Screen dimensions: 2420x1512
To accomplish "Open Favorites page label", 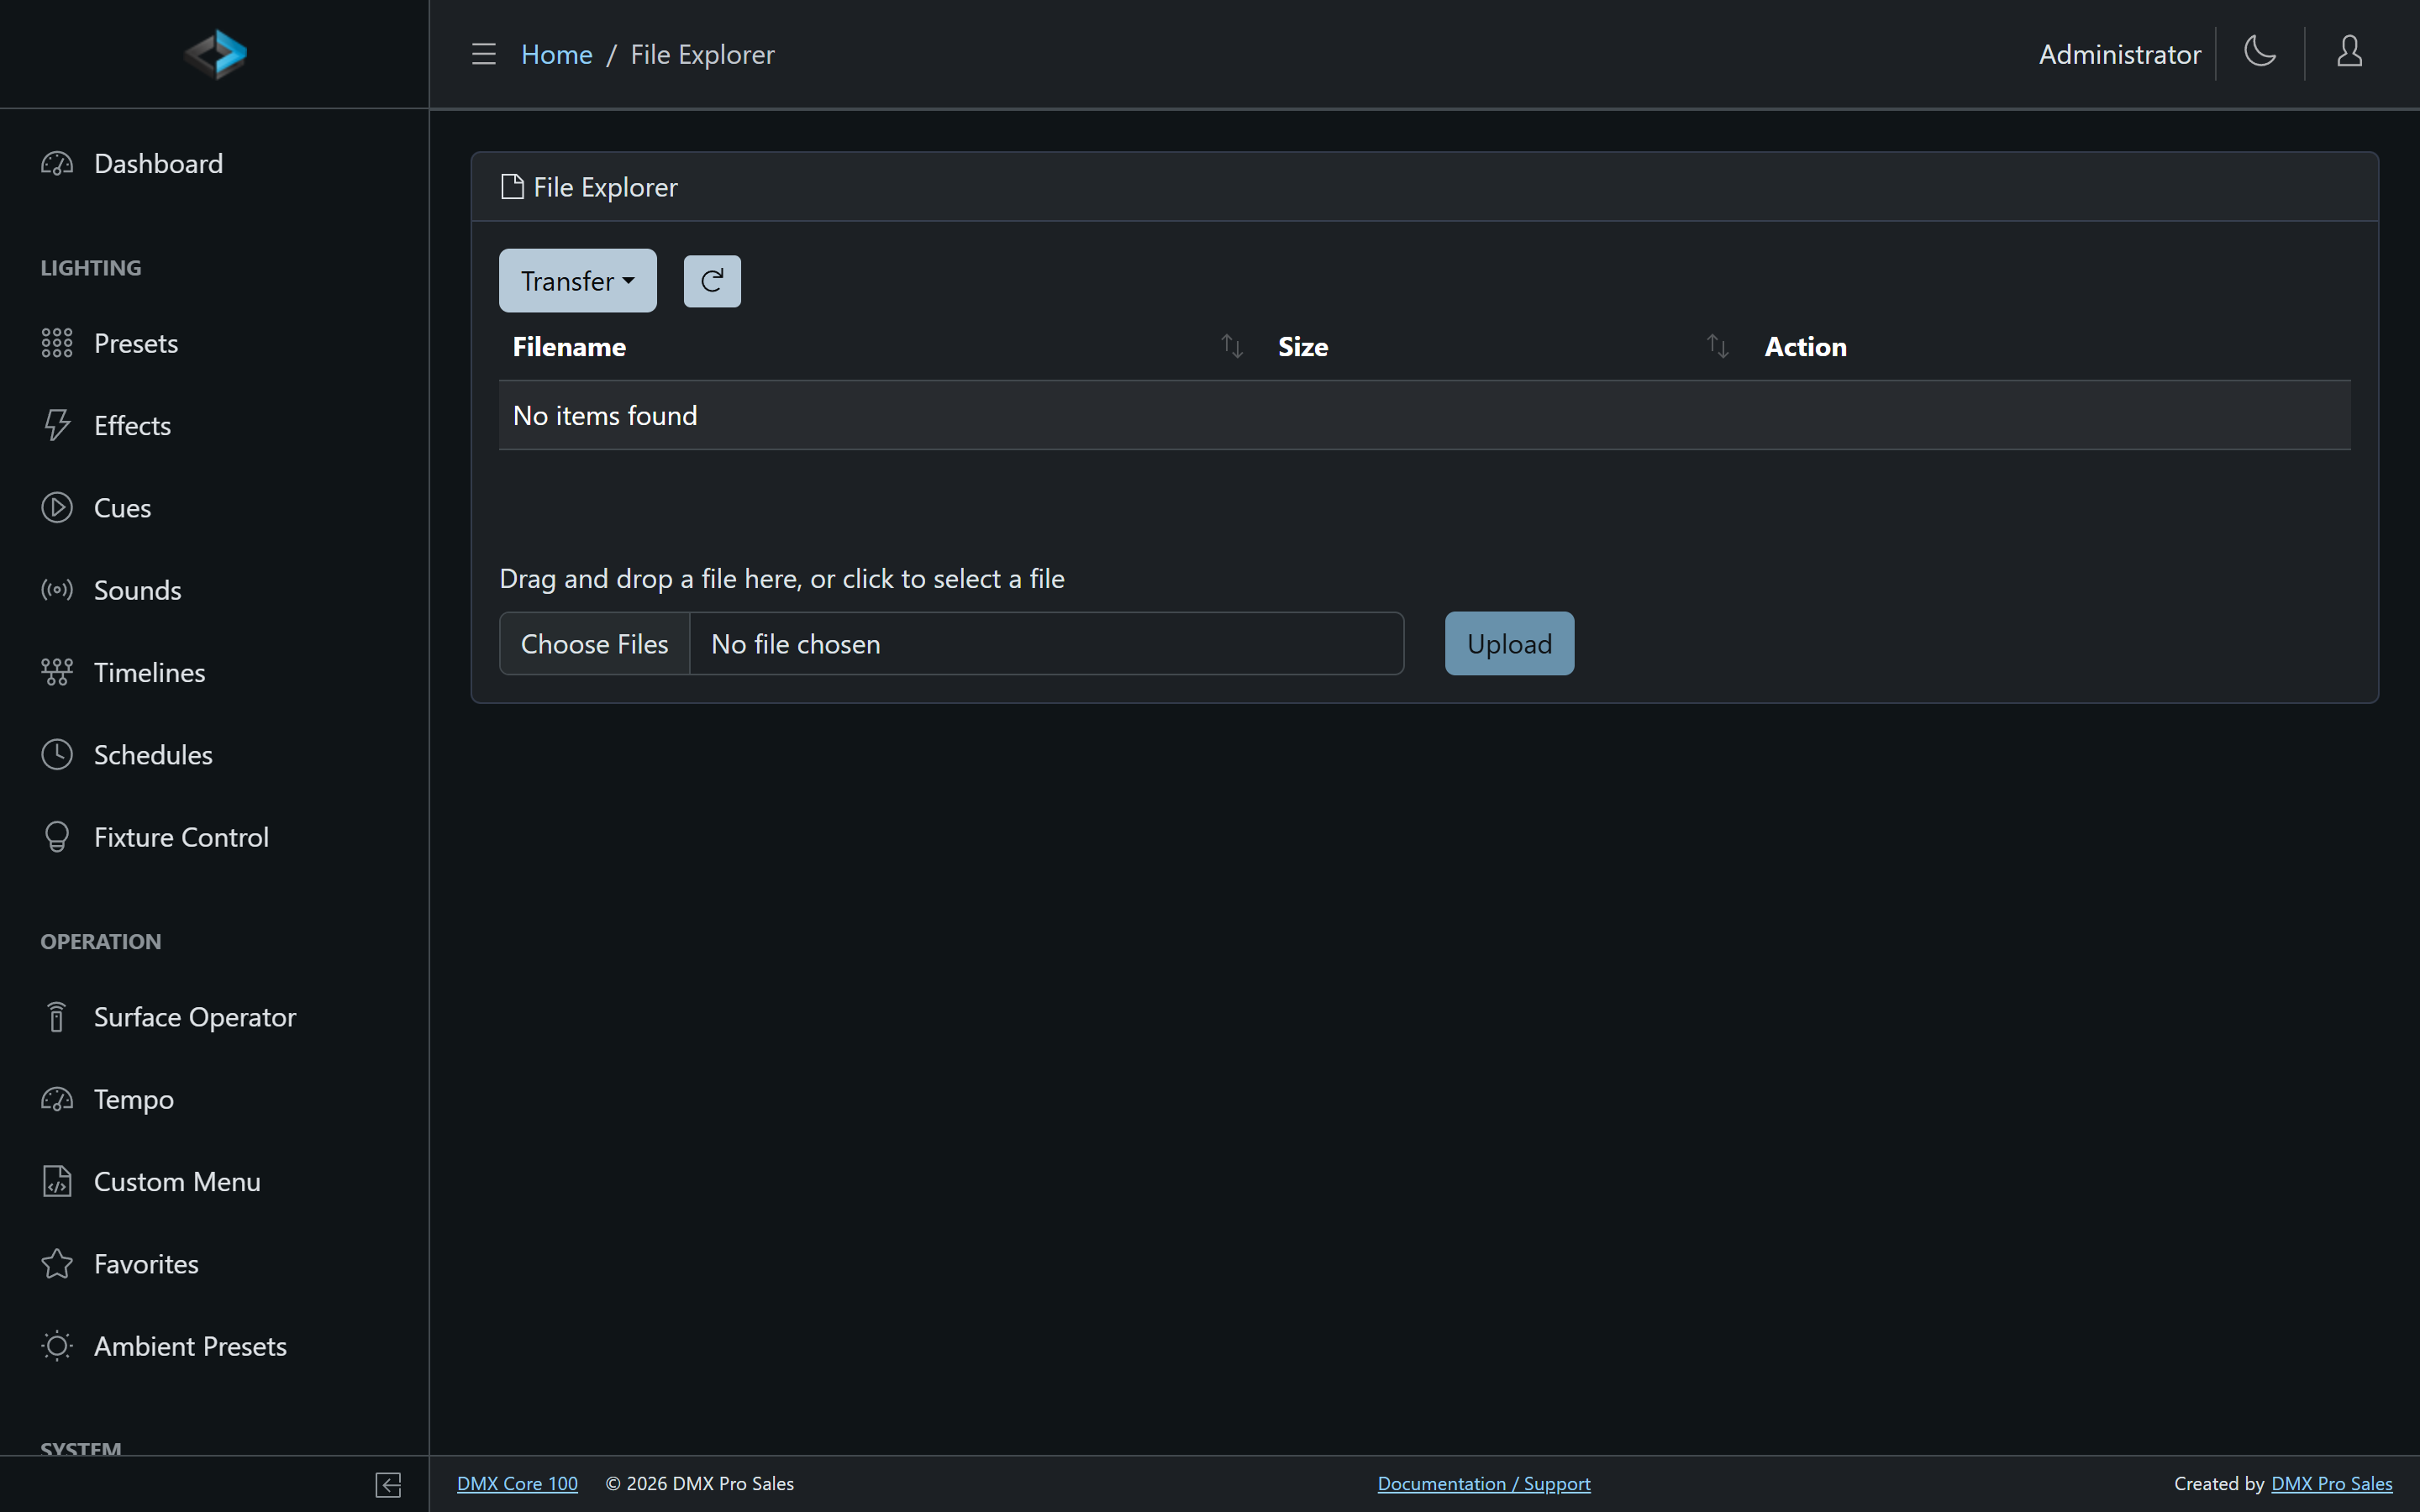I will (x=146, y=1264).
